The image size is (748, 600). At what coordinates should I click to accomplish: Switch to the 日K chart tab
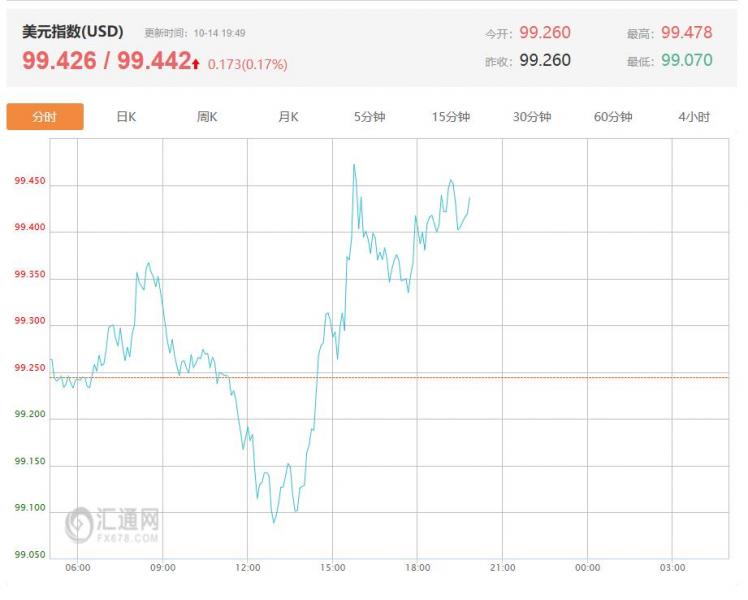tap(126, 117)
